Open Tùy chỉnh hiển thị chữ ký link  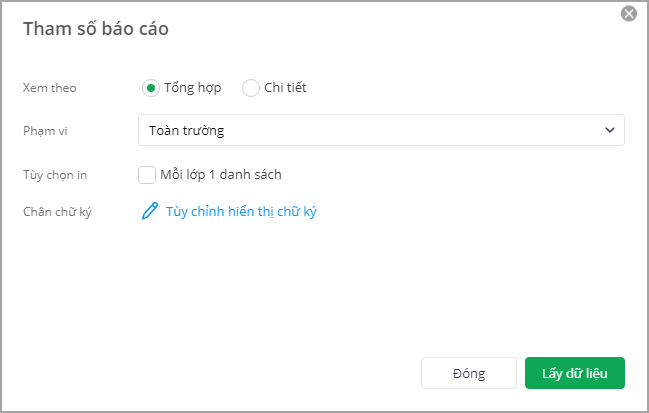[x=241, y=211]
